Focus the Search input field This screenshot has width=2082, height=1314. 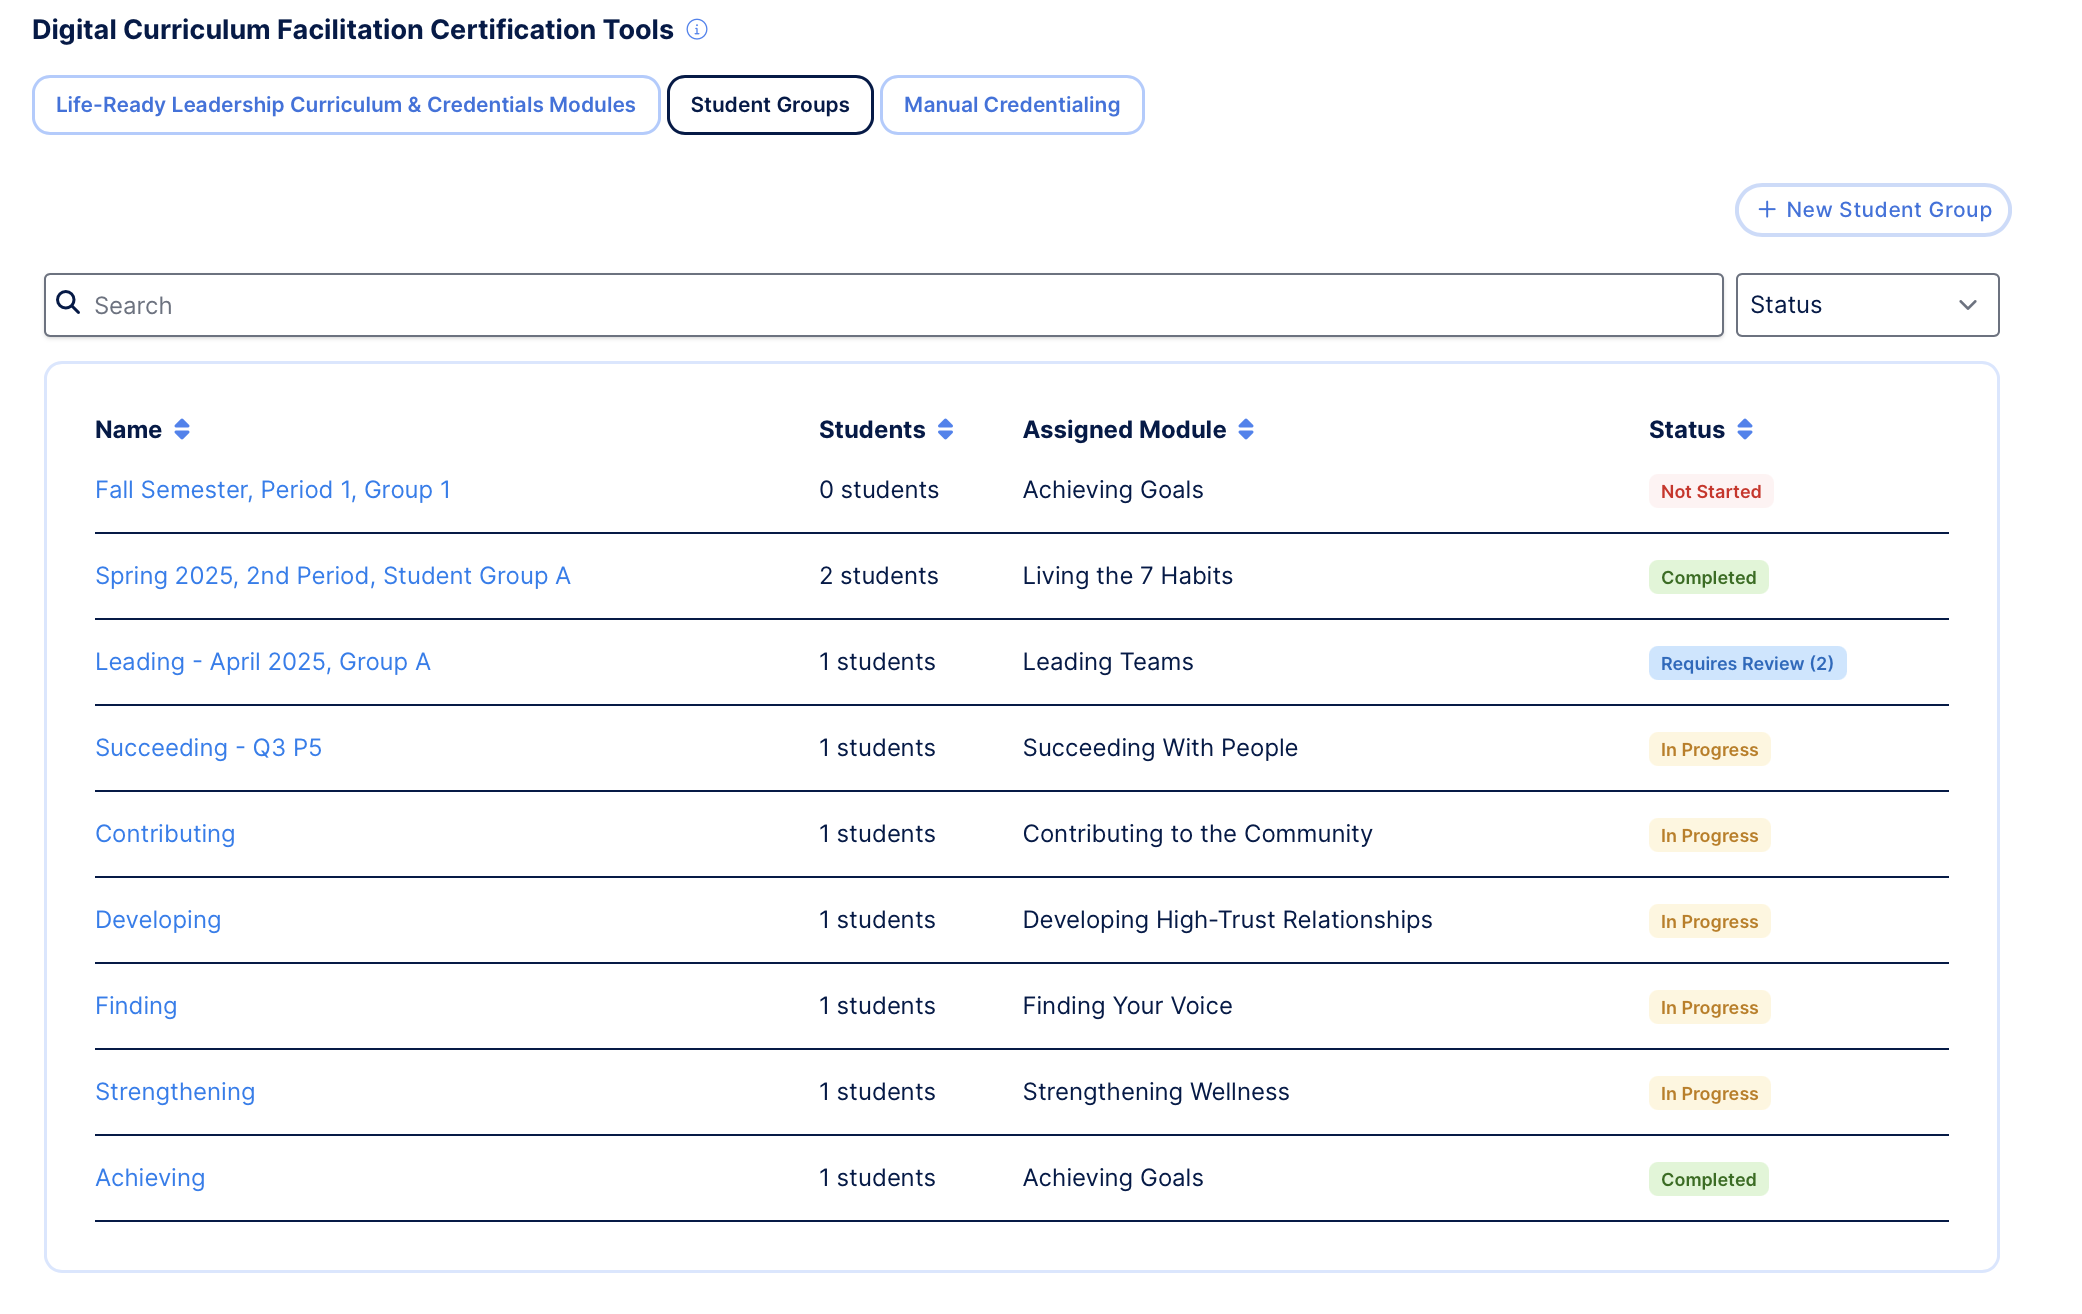pos(900,305)
